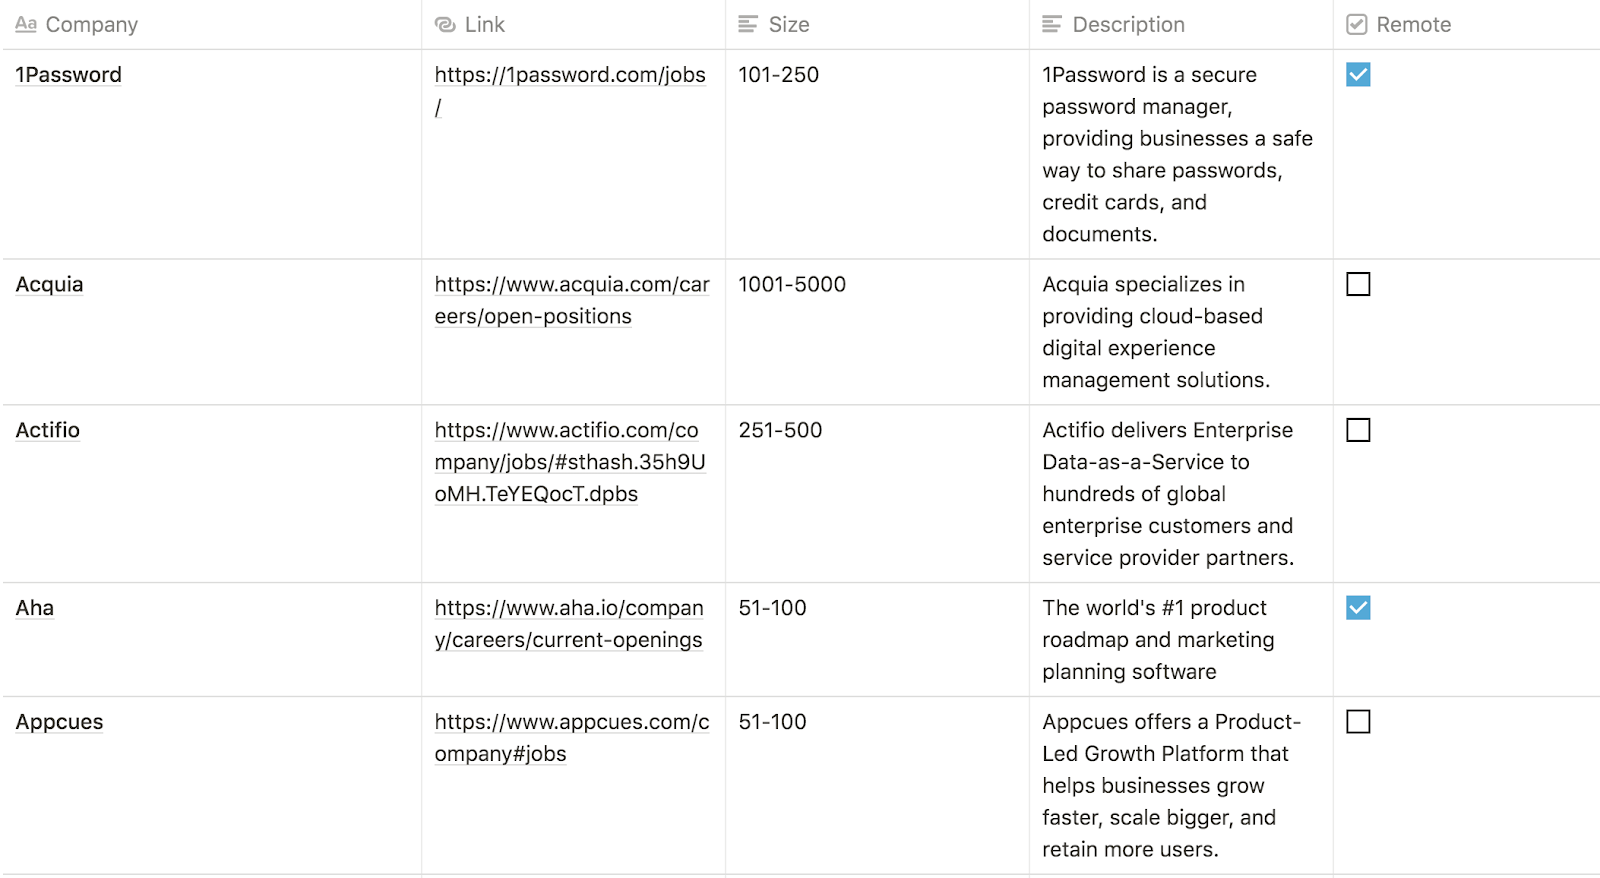Click the title-type icon beside Company header
This screenshot has height=878, width=1600.
coord(26,24)
